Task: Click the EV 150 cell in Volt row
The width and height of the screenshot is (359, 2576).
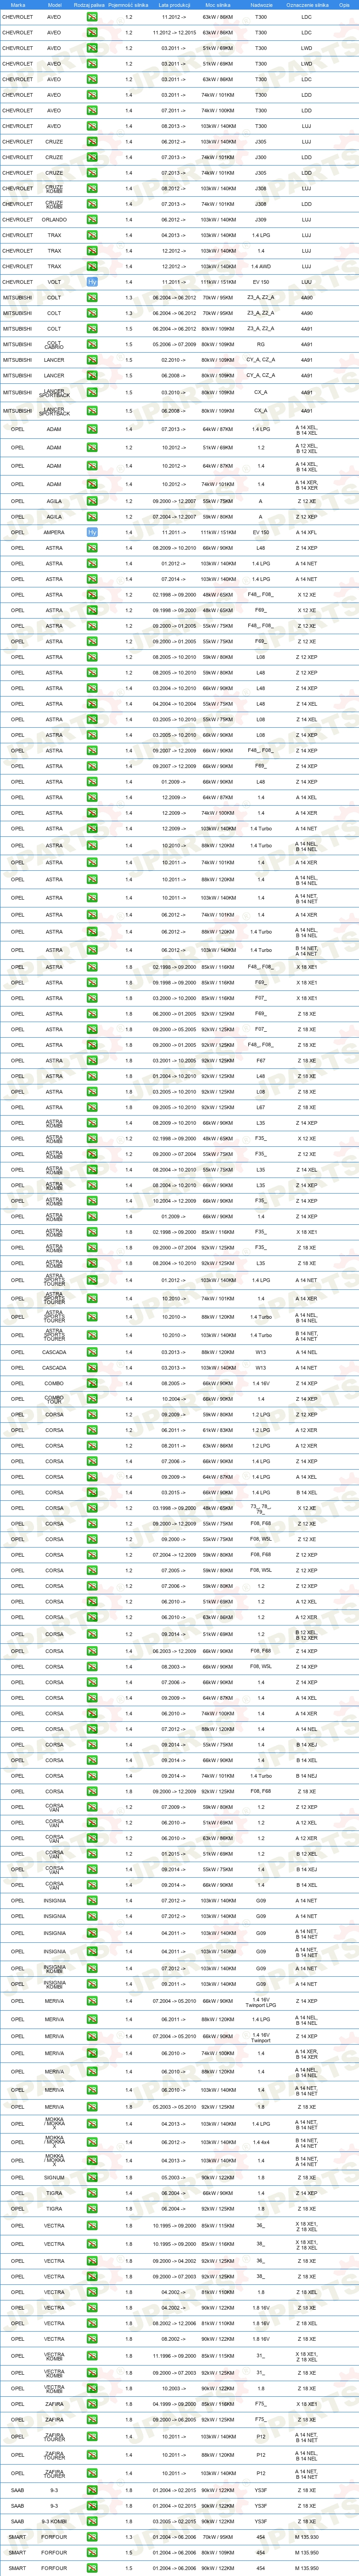Action: [261, 282]
